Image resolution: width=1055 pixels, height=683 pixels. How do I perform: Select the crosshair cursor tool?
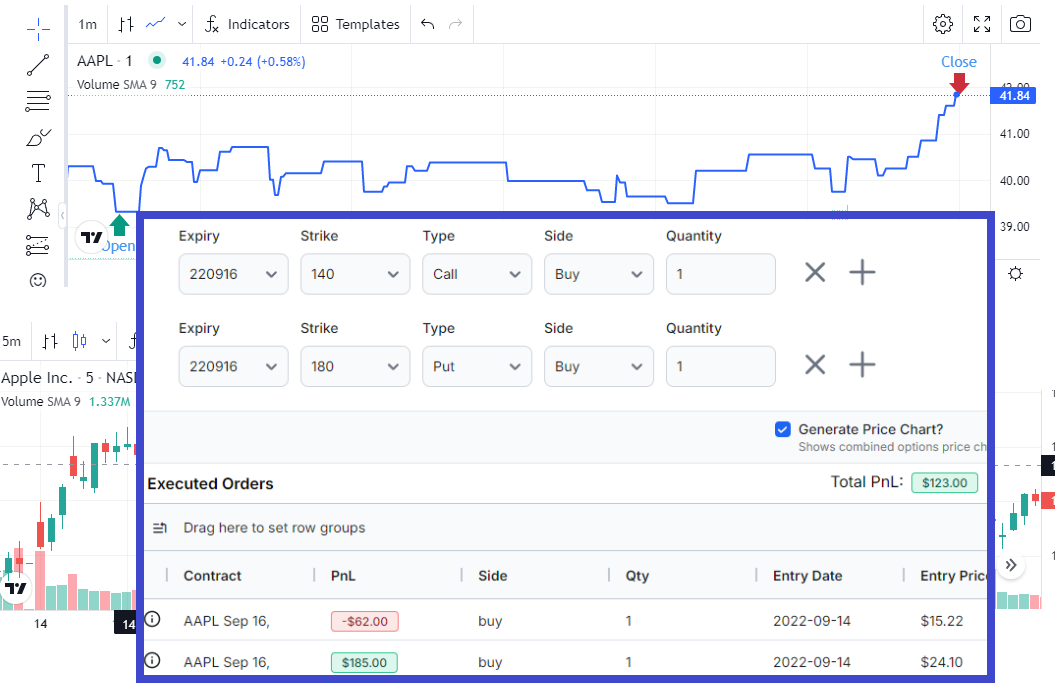(x=38, y=28)
